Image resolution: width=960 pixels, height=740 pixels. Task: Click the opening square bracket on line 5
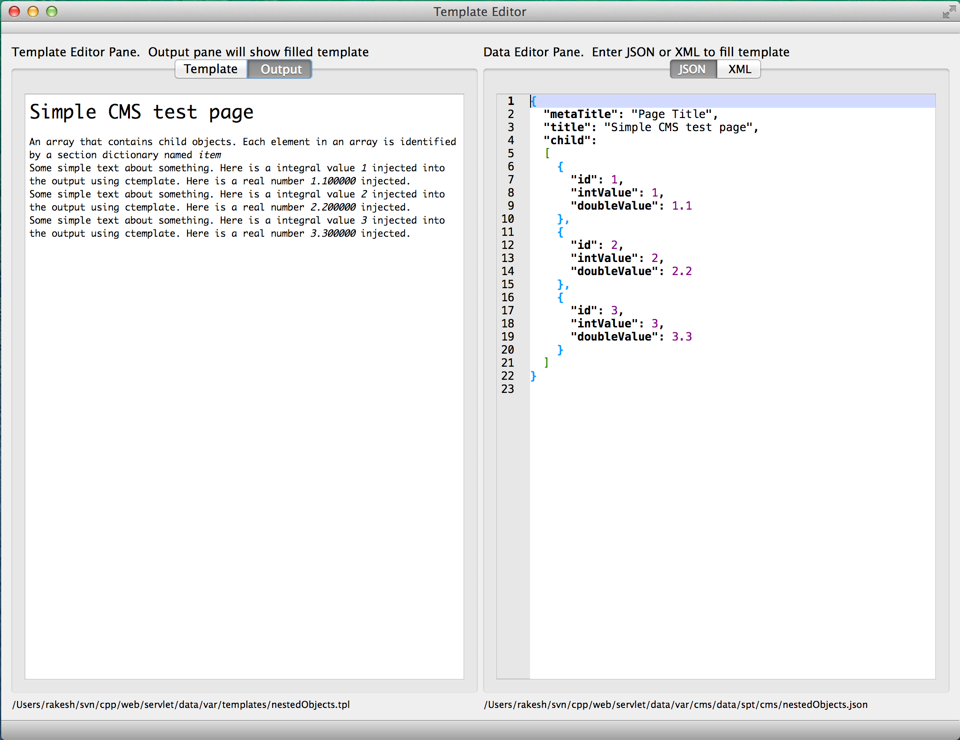(547, 154)
